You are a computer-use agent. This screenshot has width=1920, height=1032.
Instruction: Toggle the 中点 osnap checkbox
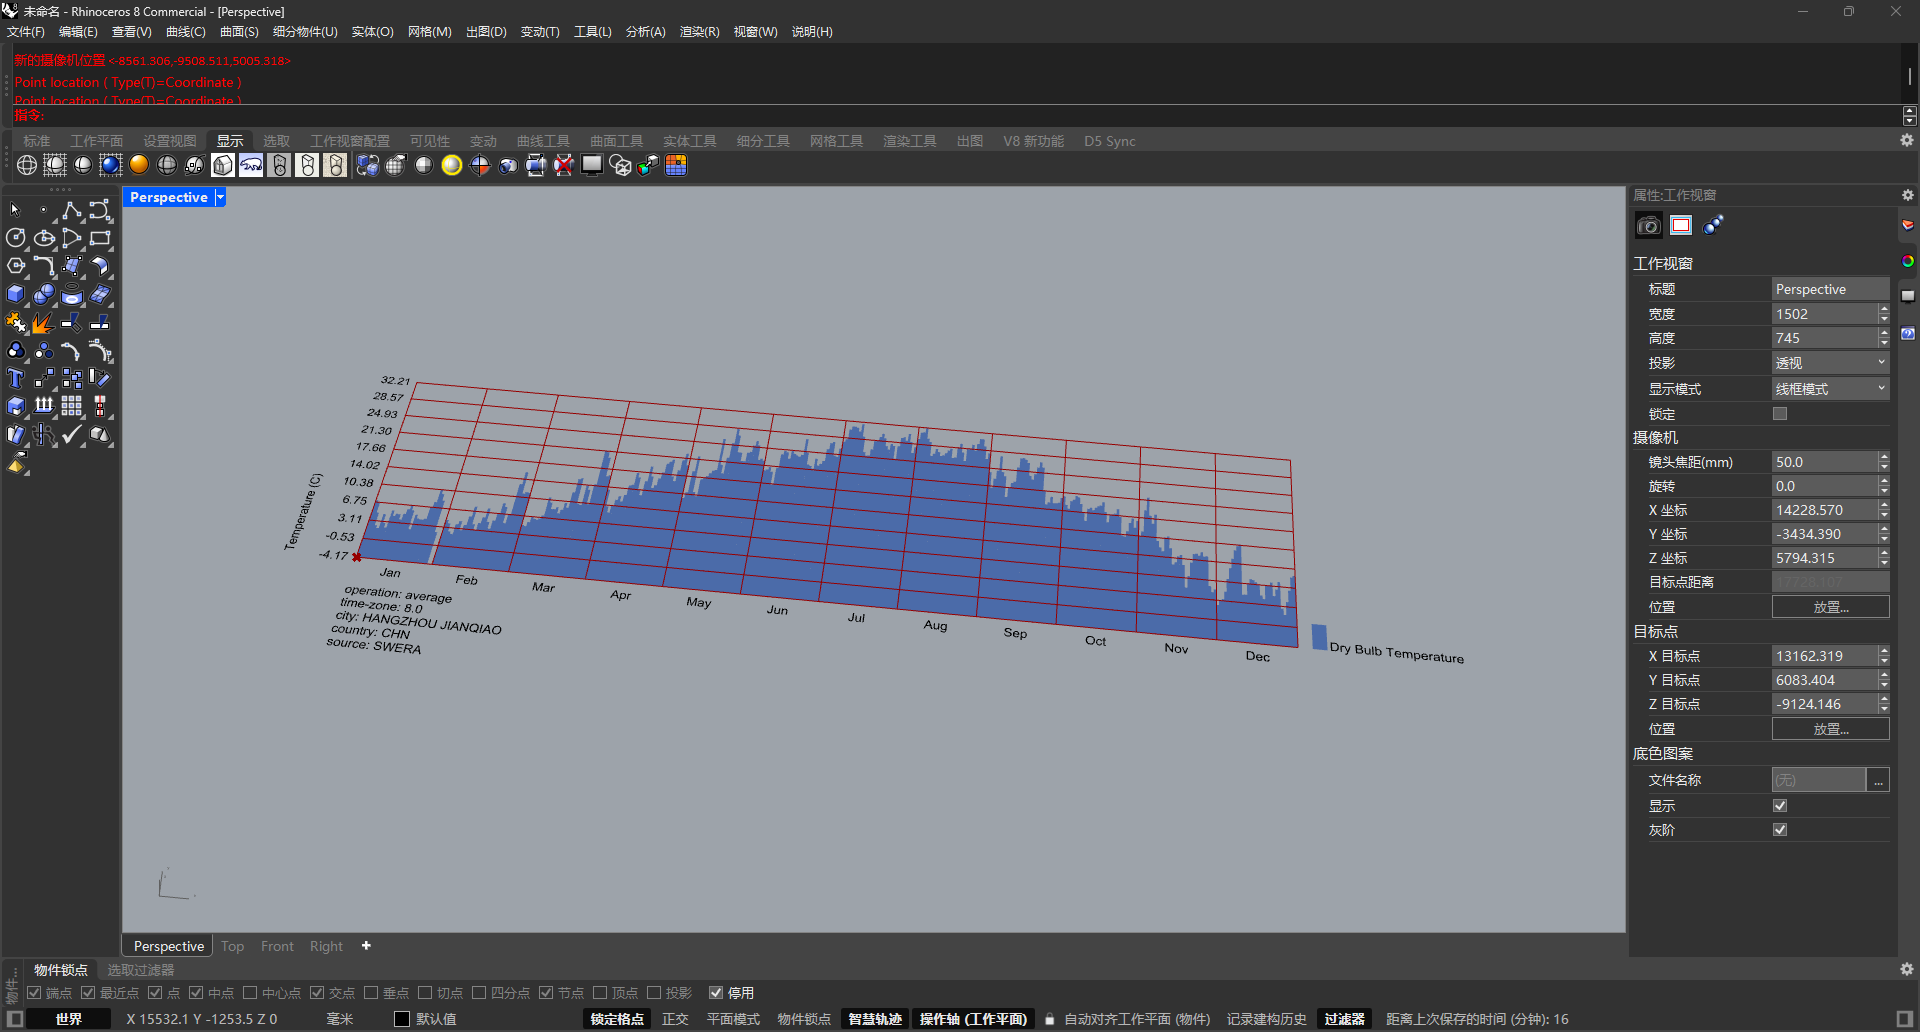[x=196, y=993]
